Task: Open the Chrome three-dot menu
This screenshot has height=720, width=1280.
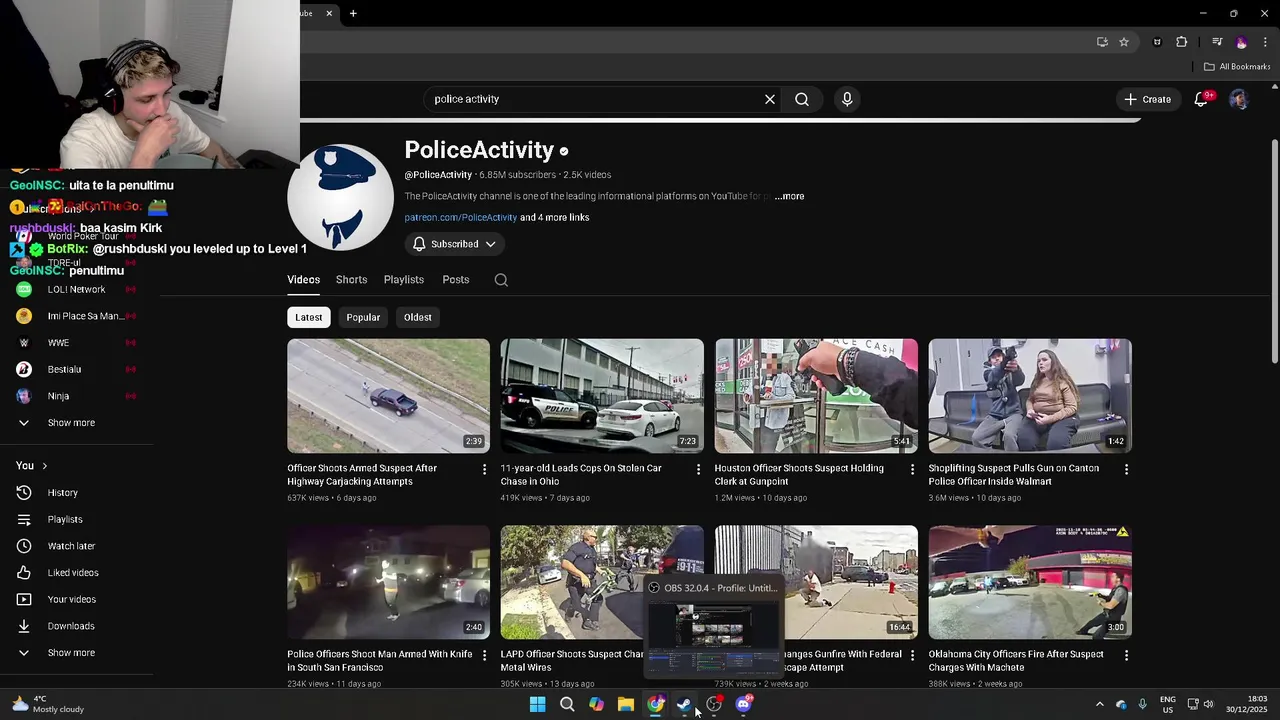Action: pyautogui.click(x=1265, y=42)
